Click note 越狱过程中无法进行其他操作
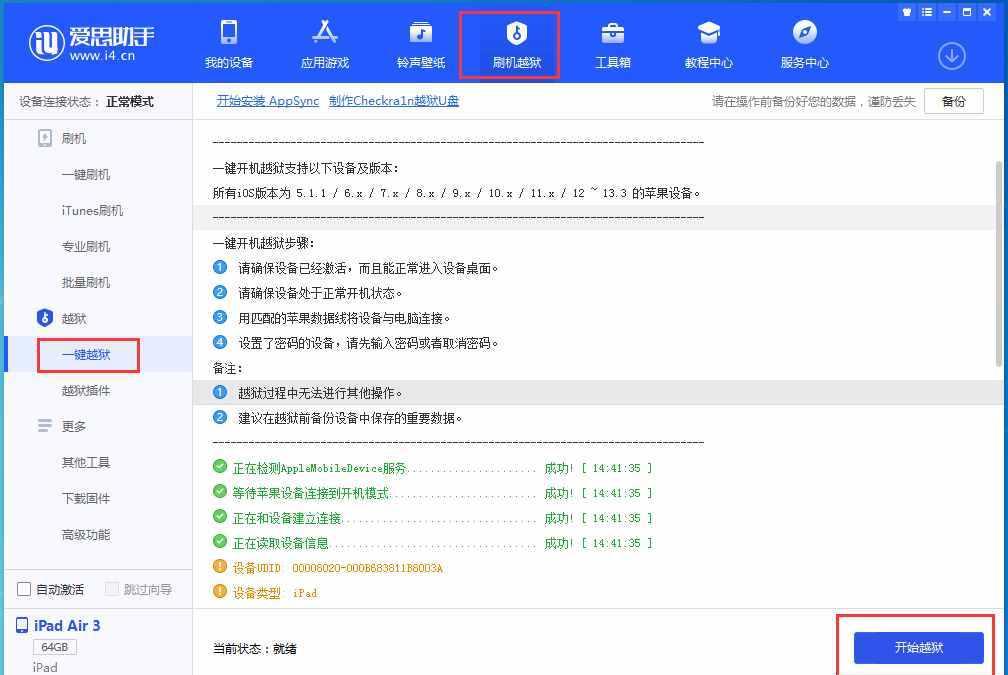 click(308, 393)
